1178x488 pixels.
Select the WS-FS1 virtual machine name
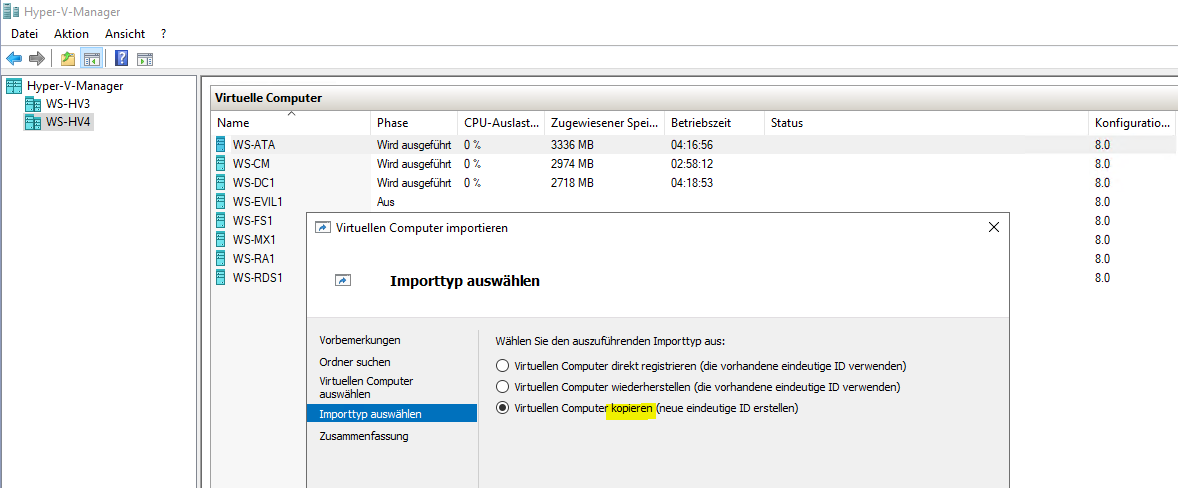pyautogui.click(x=252, y=220)
